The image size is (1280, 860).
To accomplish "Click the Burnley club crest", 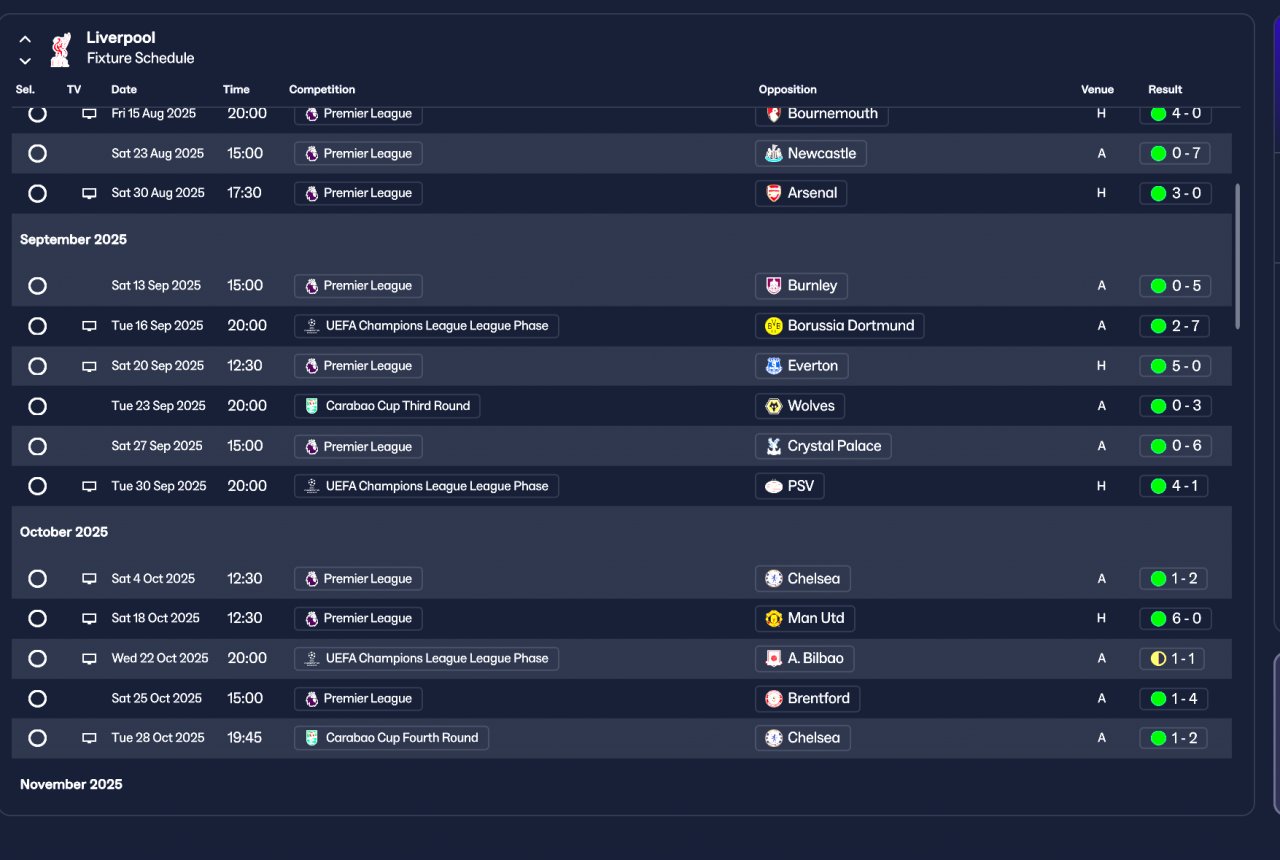I will click(773, 286).
